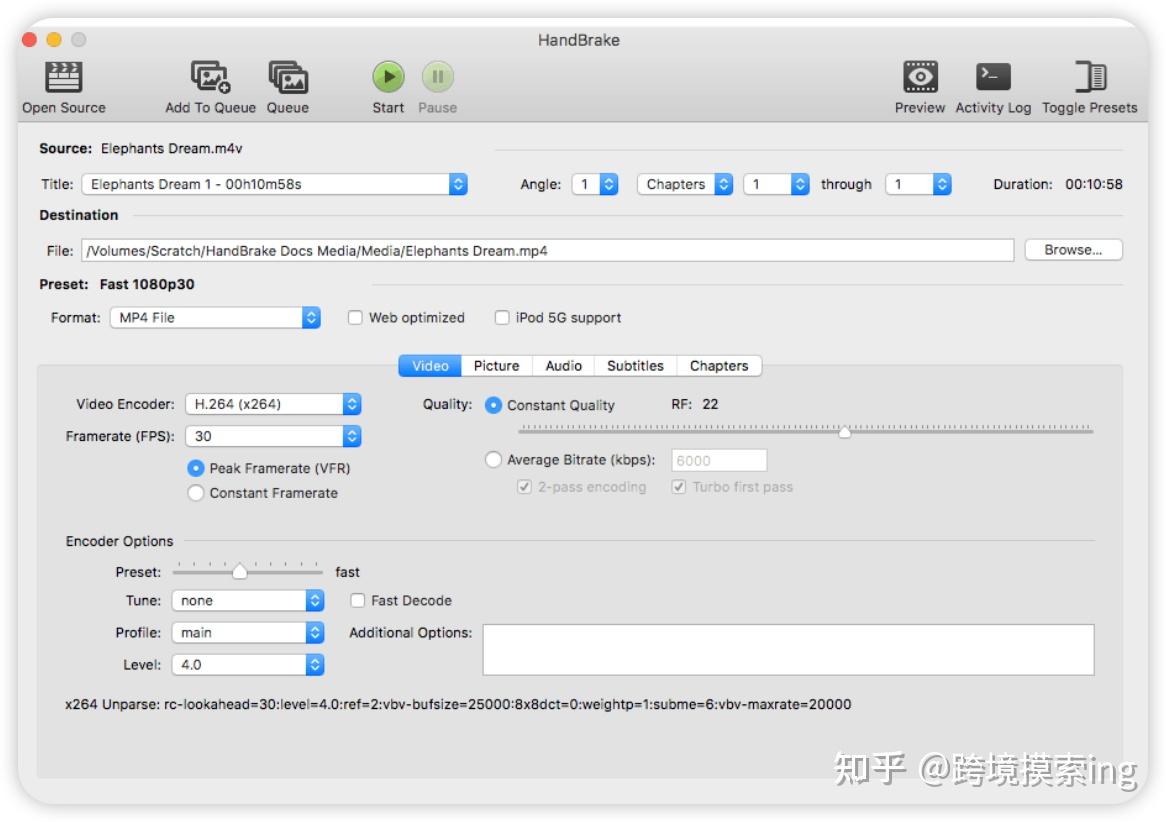Image resolution: width=1166 pixels, height=822 pixels.
Task: Open the Profile dropdown set to main
Action: click(x=248, y=632)
